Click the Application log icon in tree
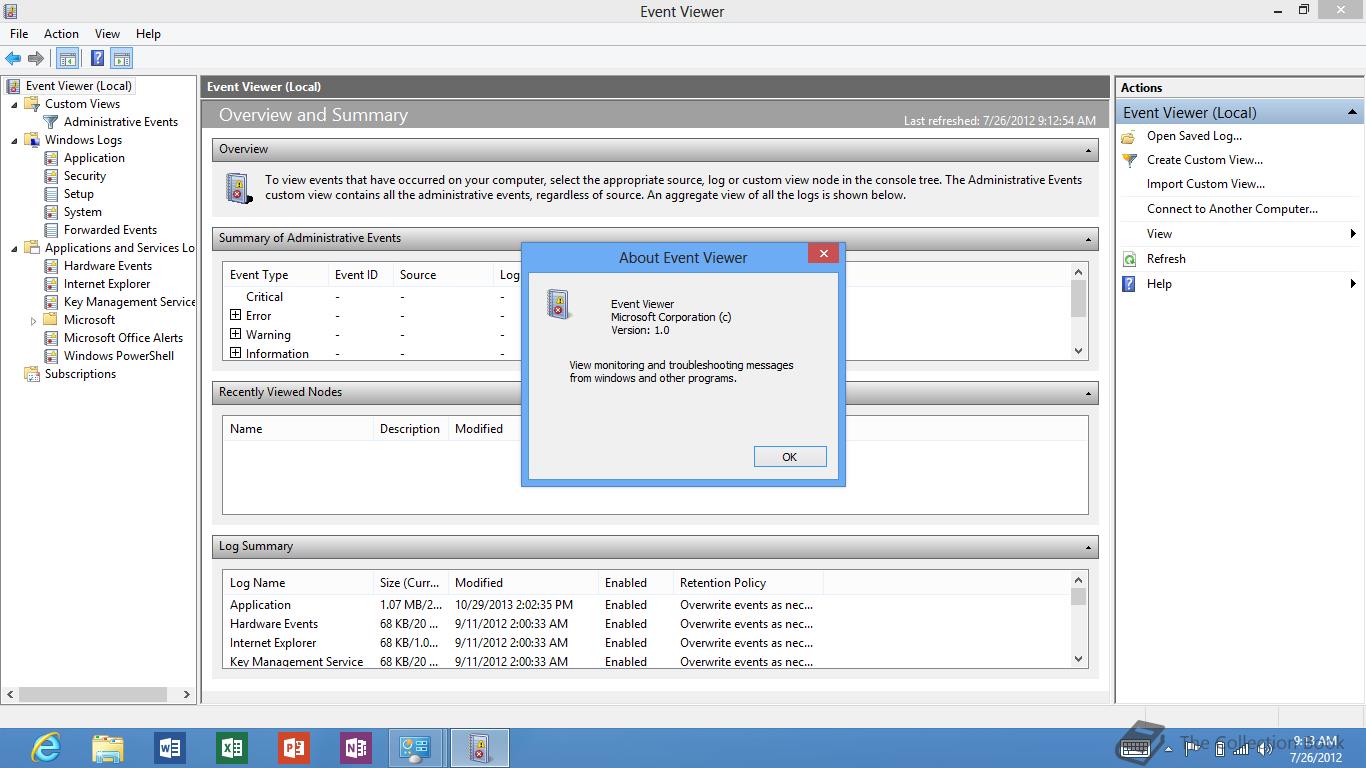 51,158
